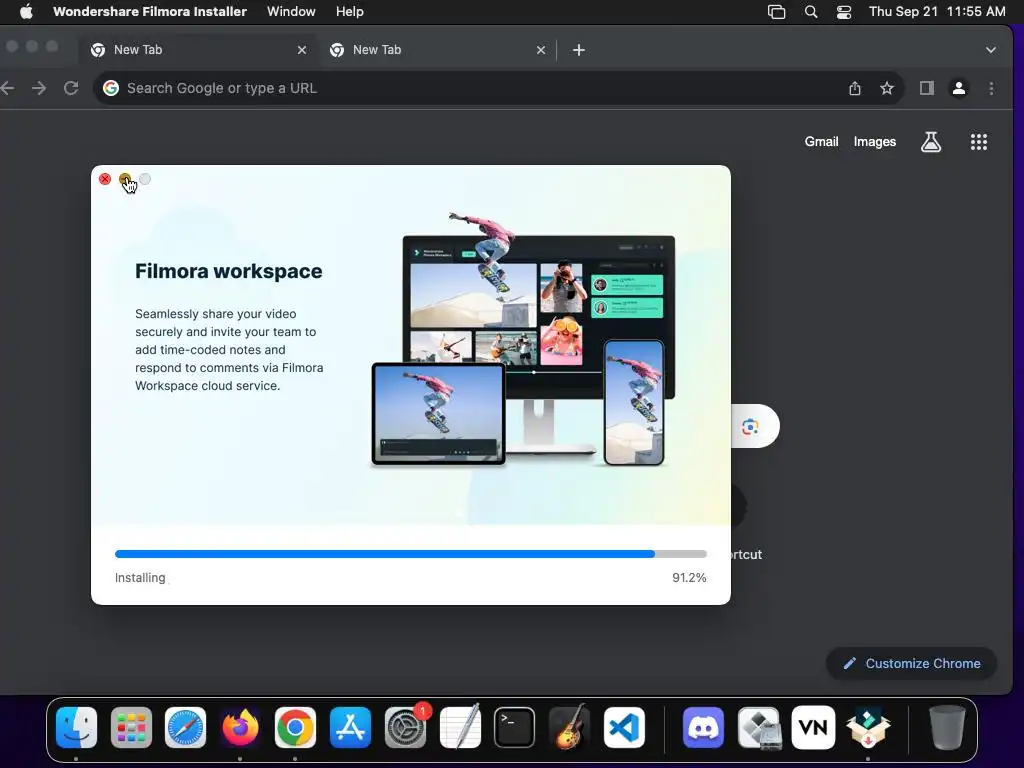The width and height of the screenshot is (1024, 768).
Task: Minimize the Filmora installer window
Action: coord(125,179)
